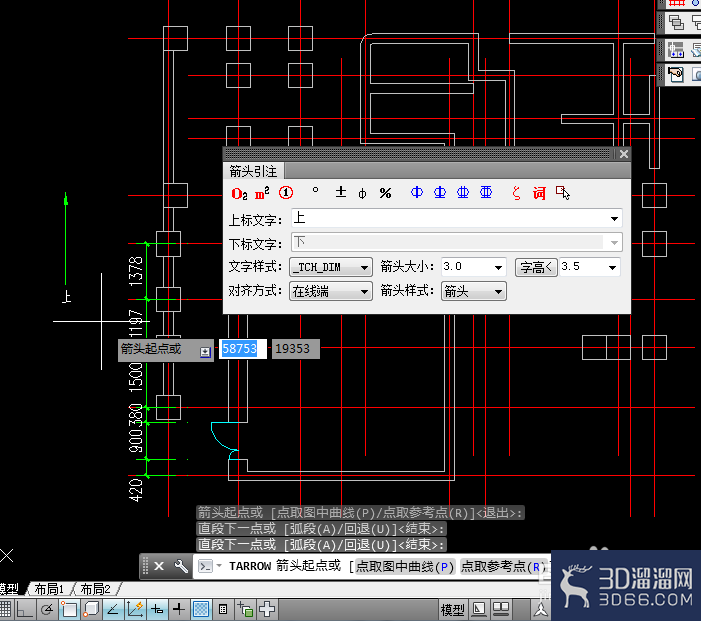Toggle lineweight display in status bar
The height and width of the screenshot is (621, 701).
pos(179,609)
